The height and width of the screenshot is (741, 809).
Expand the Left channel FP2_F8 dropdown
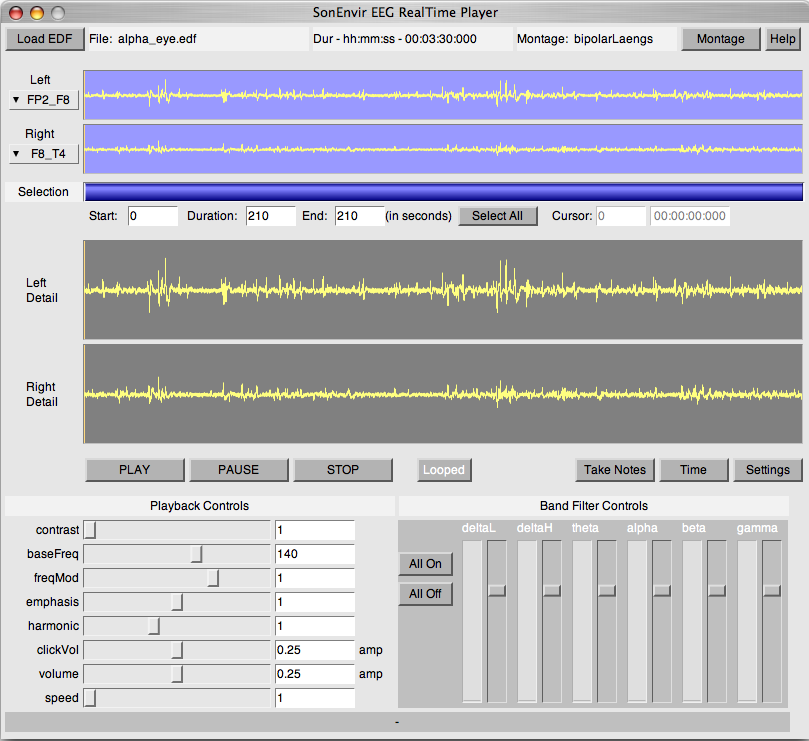pyautogui.click(x=44, y=100)
